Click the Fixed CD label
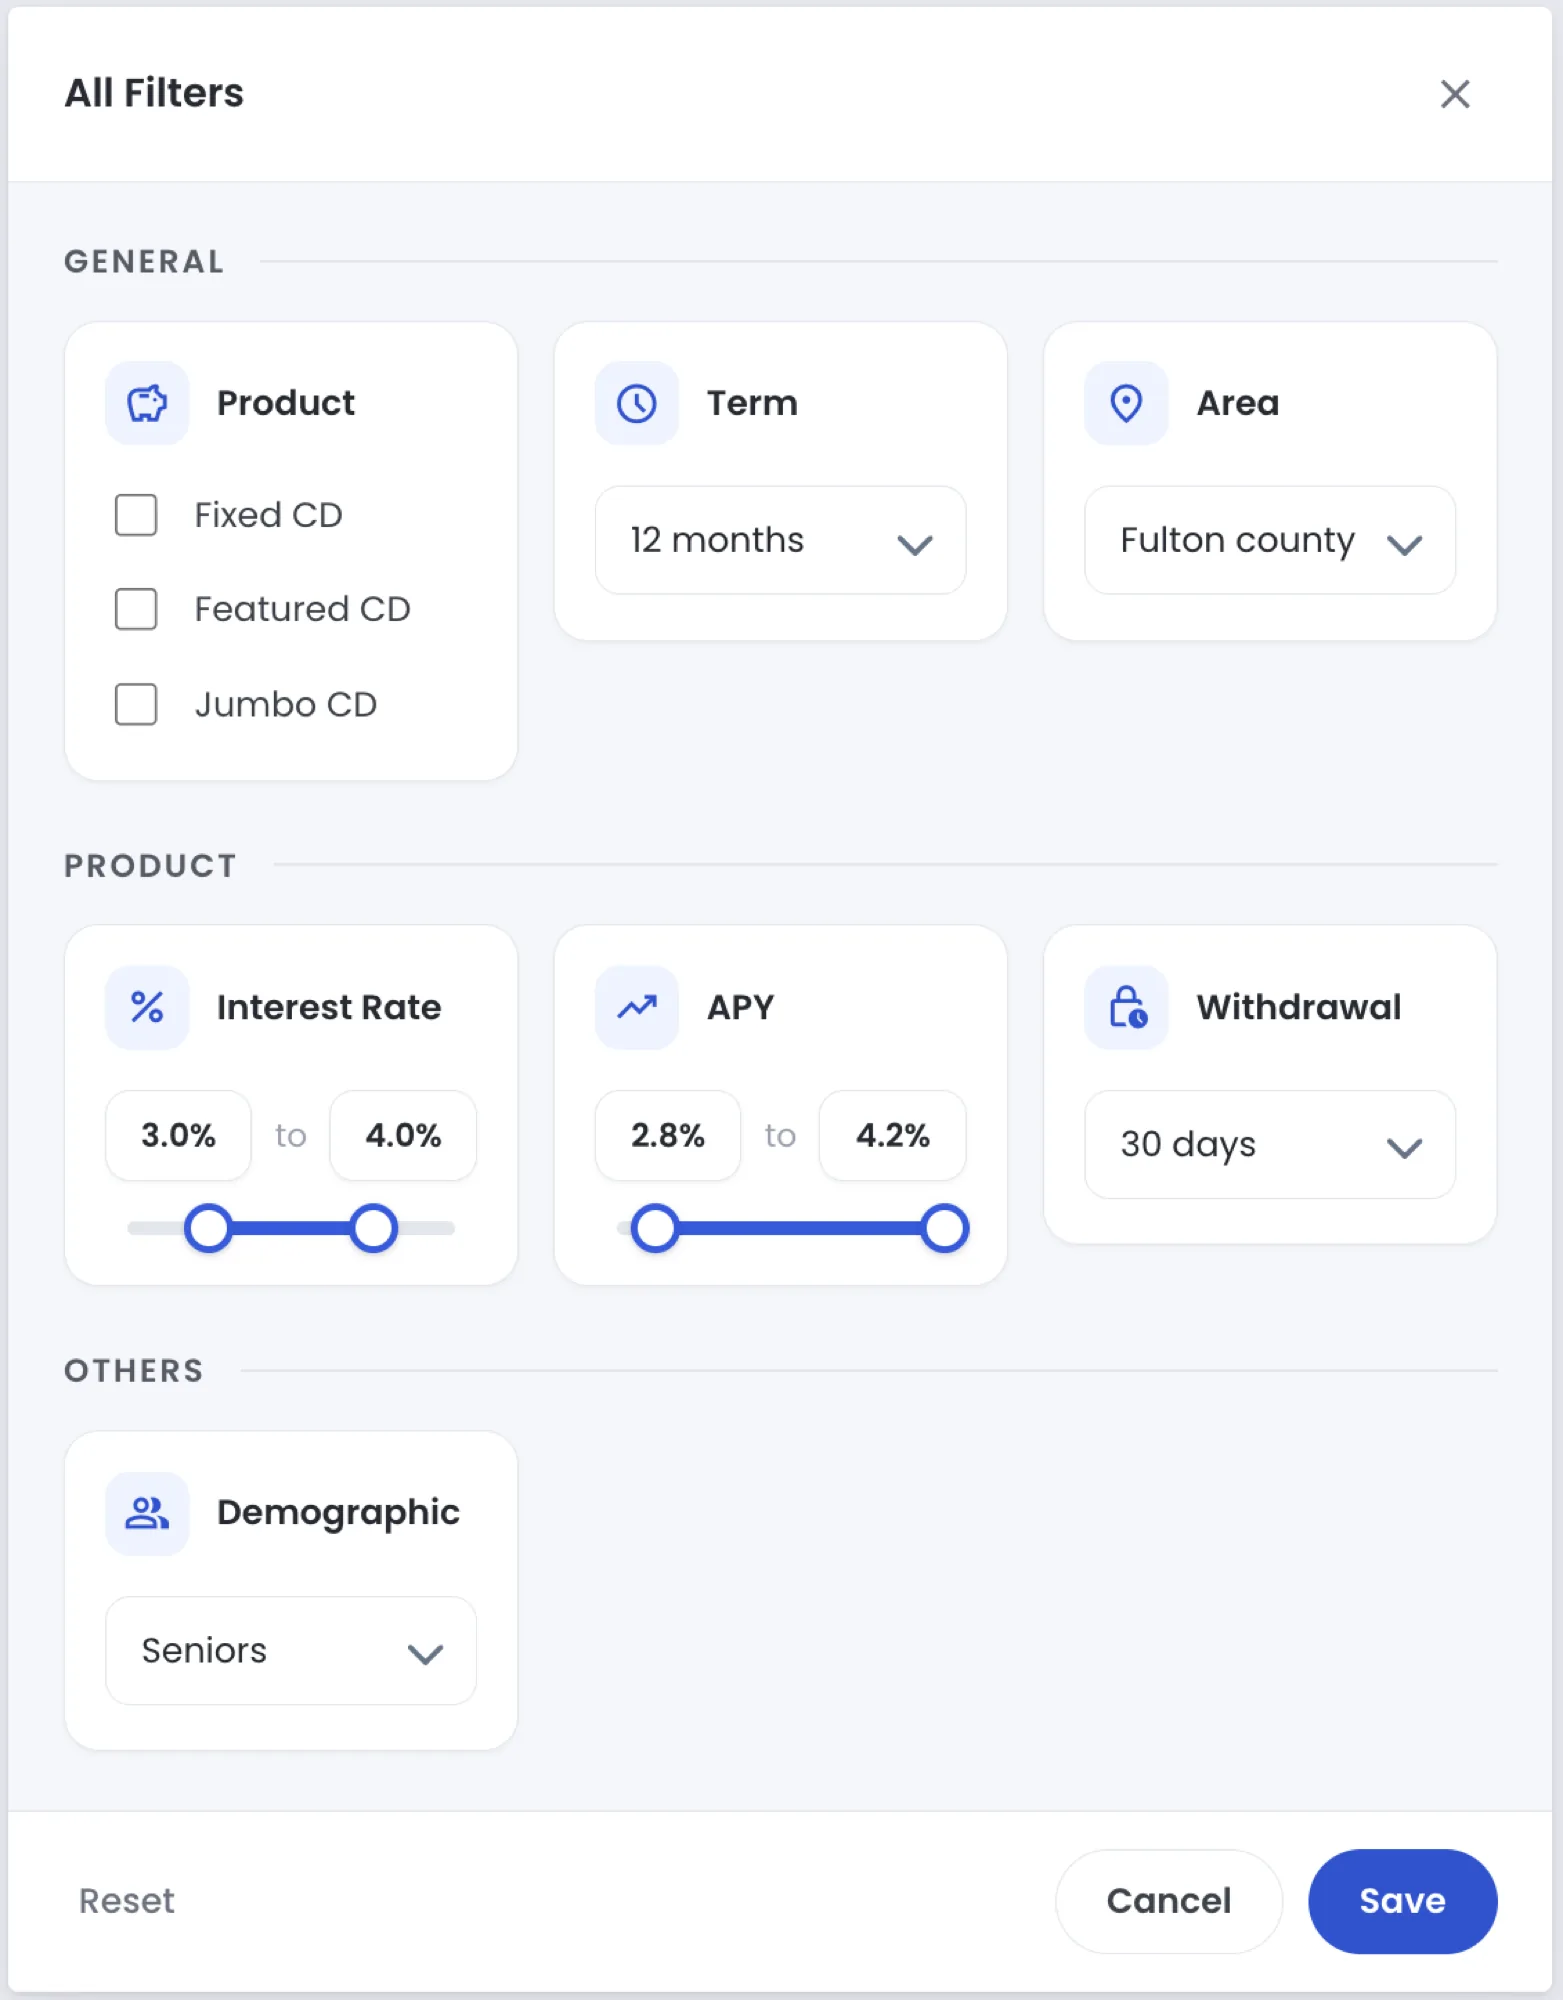Viewport: 1563px width, 2000px height. coord(268,515)
